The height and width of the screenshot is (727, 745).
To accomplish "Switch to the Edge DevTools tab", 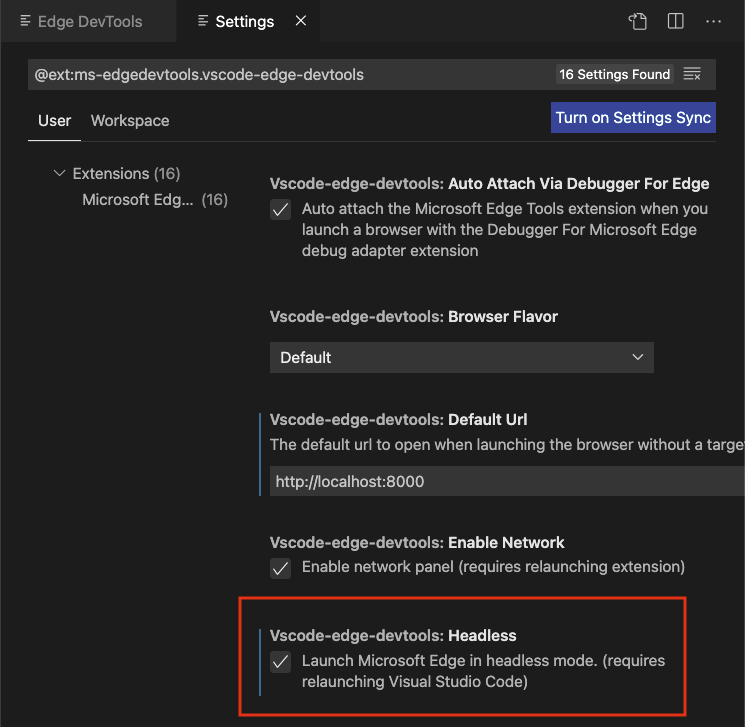I will tap(89, 21).
